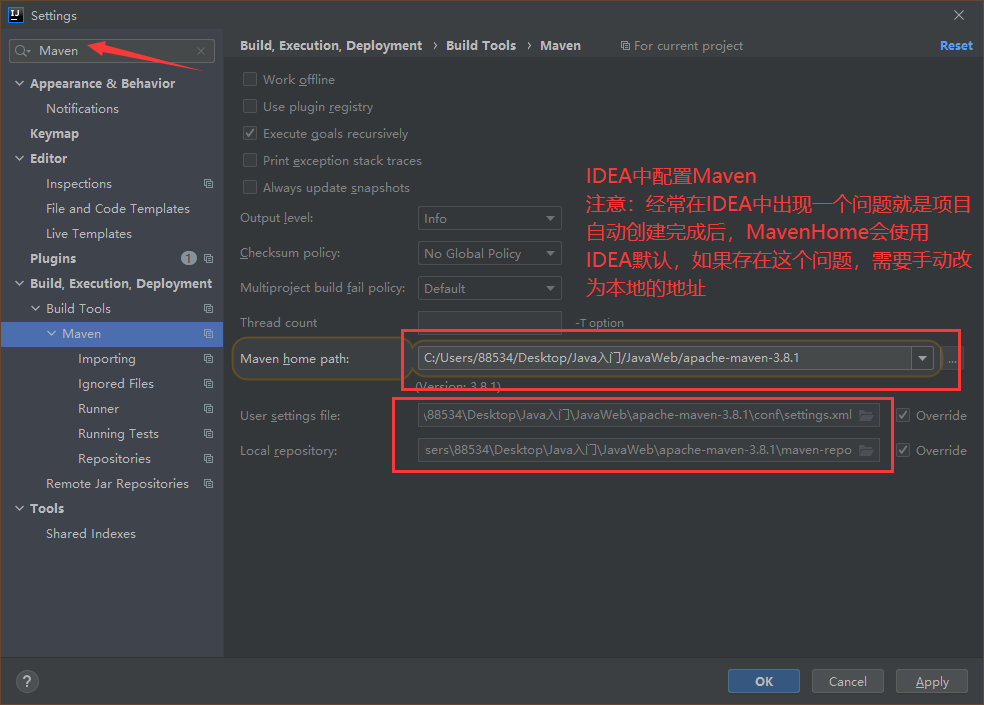The image size is (984, 705).
Task: Click the project-level icon beside Plugins
Action: pos(208,259)
